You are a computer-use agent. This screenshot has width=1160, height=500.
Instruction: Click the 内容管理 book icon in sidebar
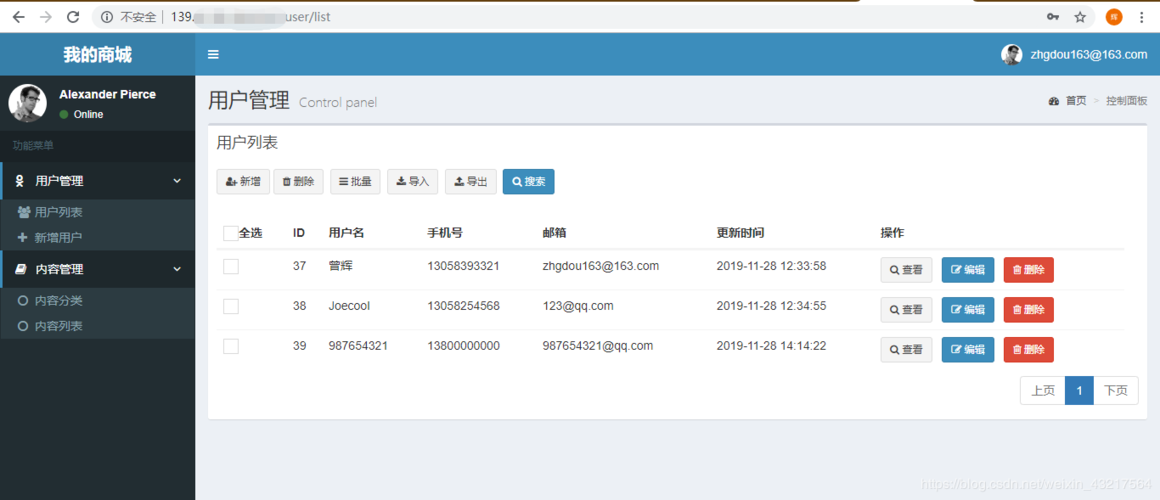[x=21, y=269]
